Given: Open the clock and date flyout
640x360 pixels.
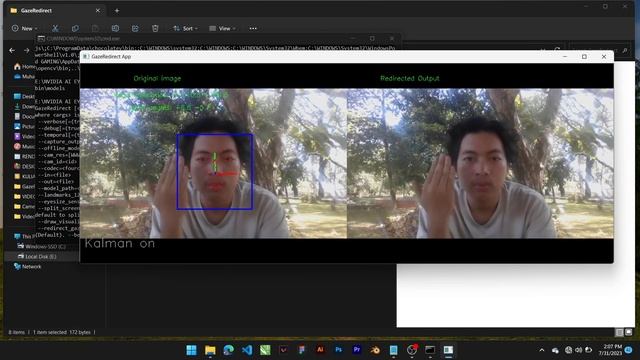Looking at the screenshot, I should click(x=610, y=350).
